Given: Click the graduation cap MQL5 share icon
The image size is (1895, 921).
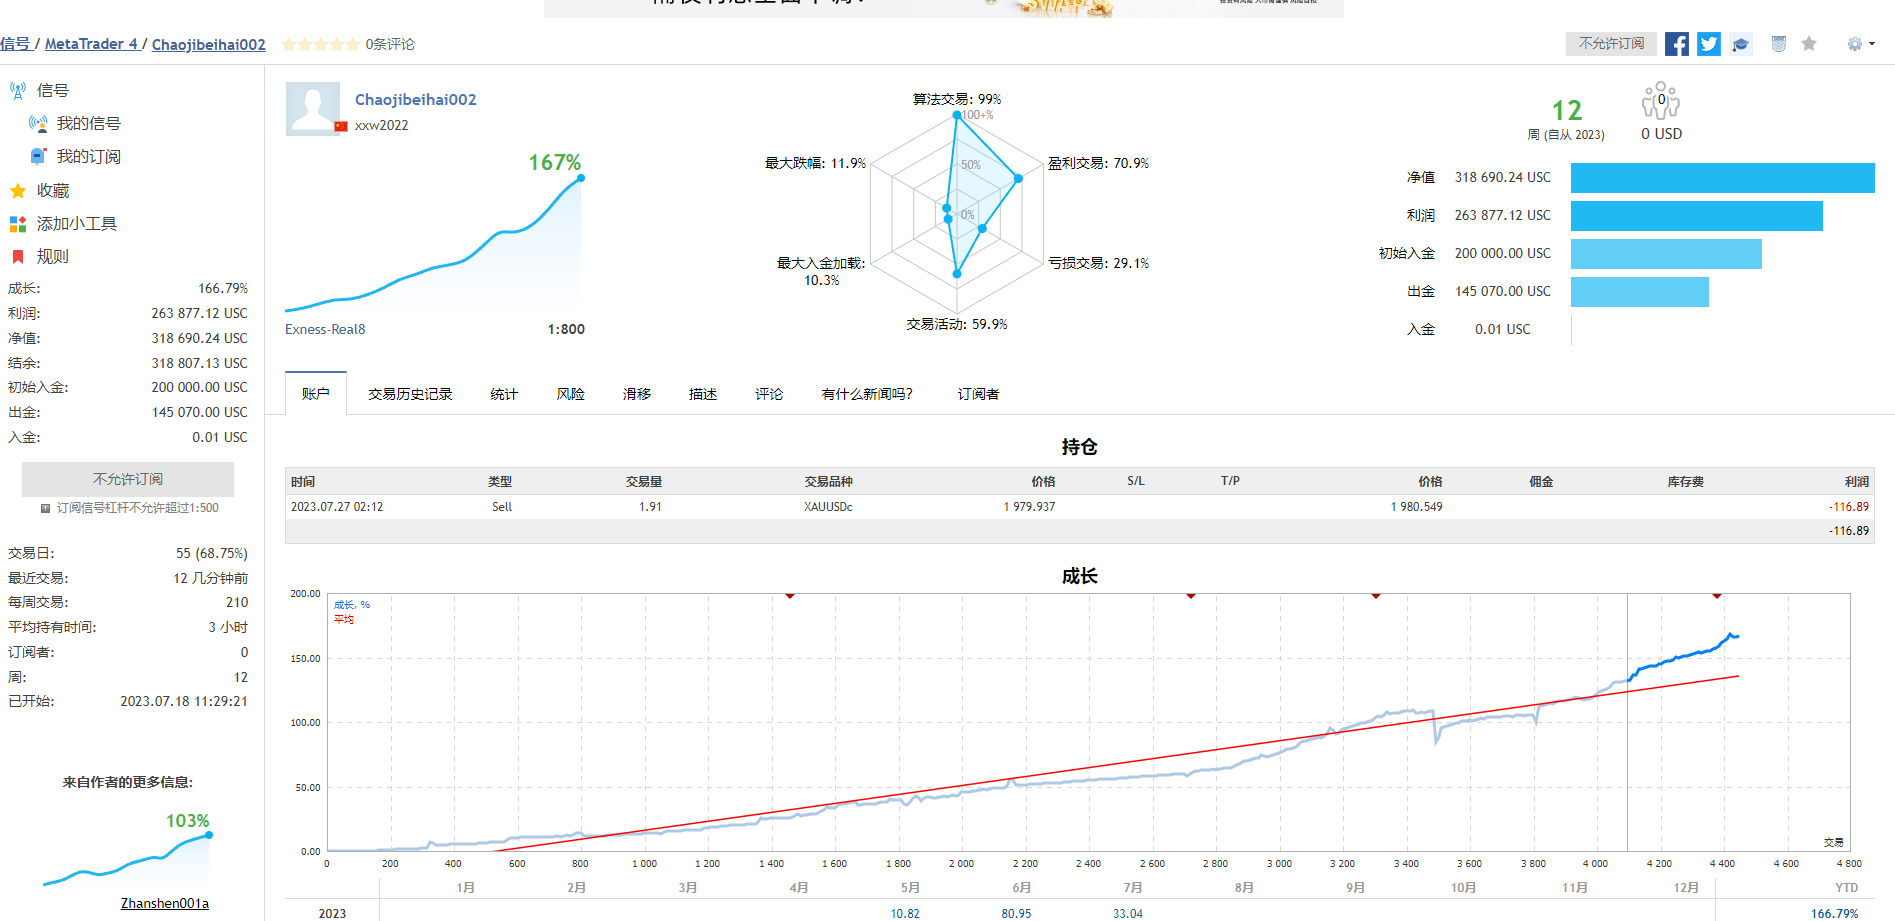Looking at the screenshot, I should [1741, 44].
